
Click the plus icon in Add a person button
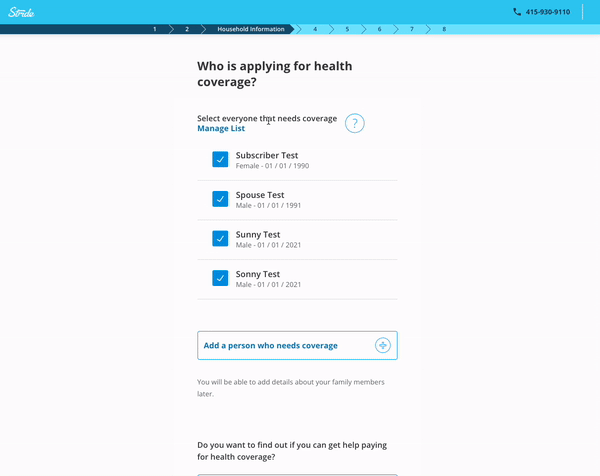click(383, 346)
